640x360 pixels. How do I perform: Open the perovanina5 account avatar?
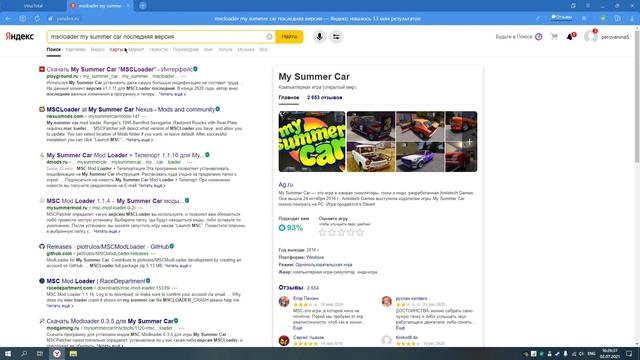coord(590,37)
